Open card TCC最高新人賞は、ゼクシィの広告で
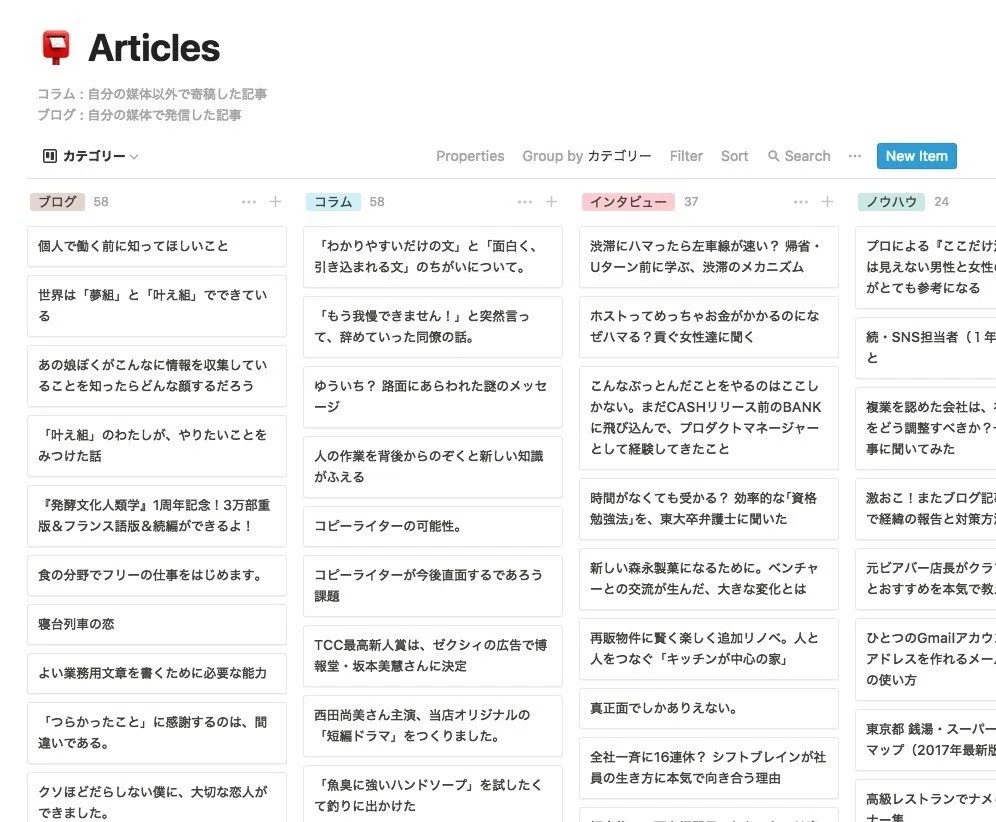The width and height of the screenshot is (996, 822). [433, 656]
